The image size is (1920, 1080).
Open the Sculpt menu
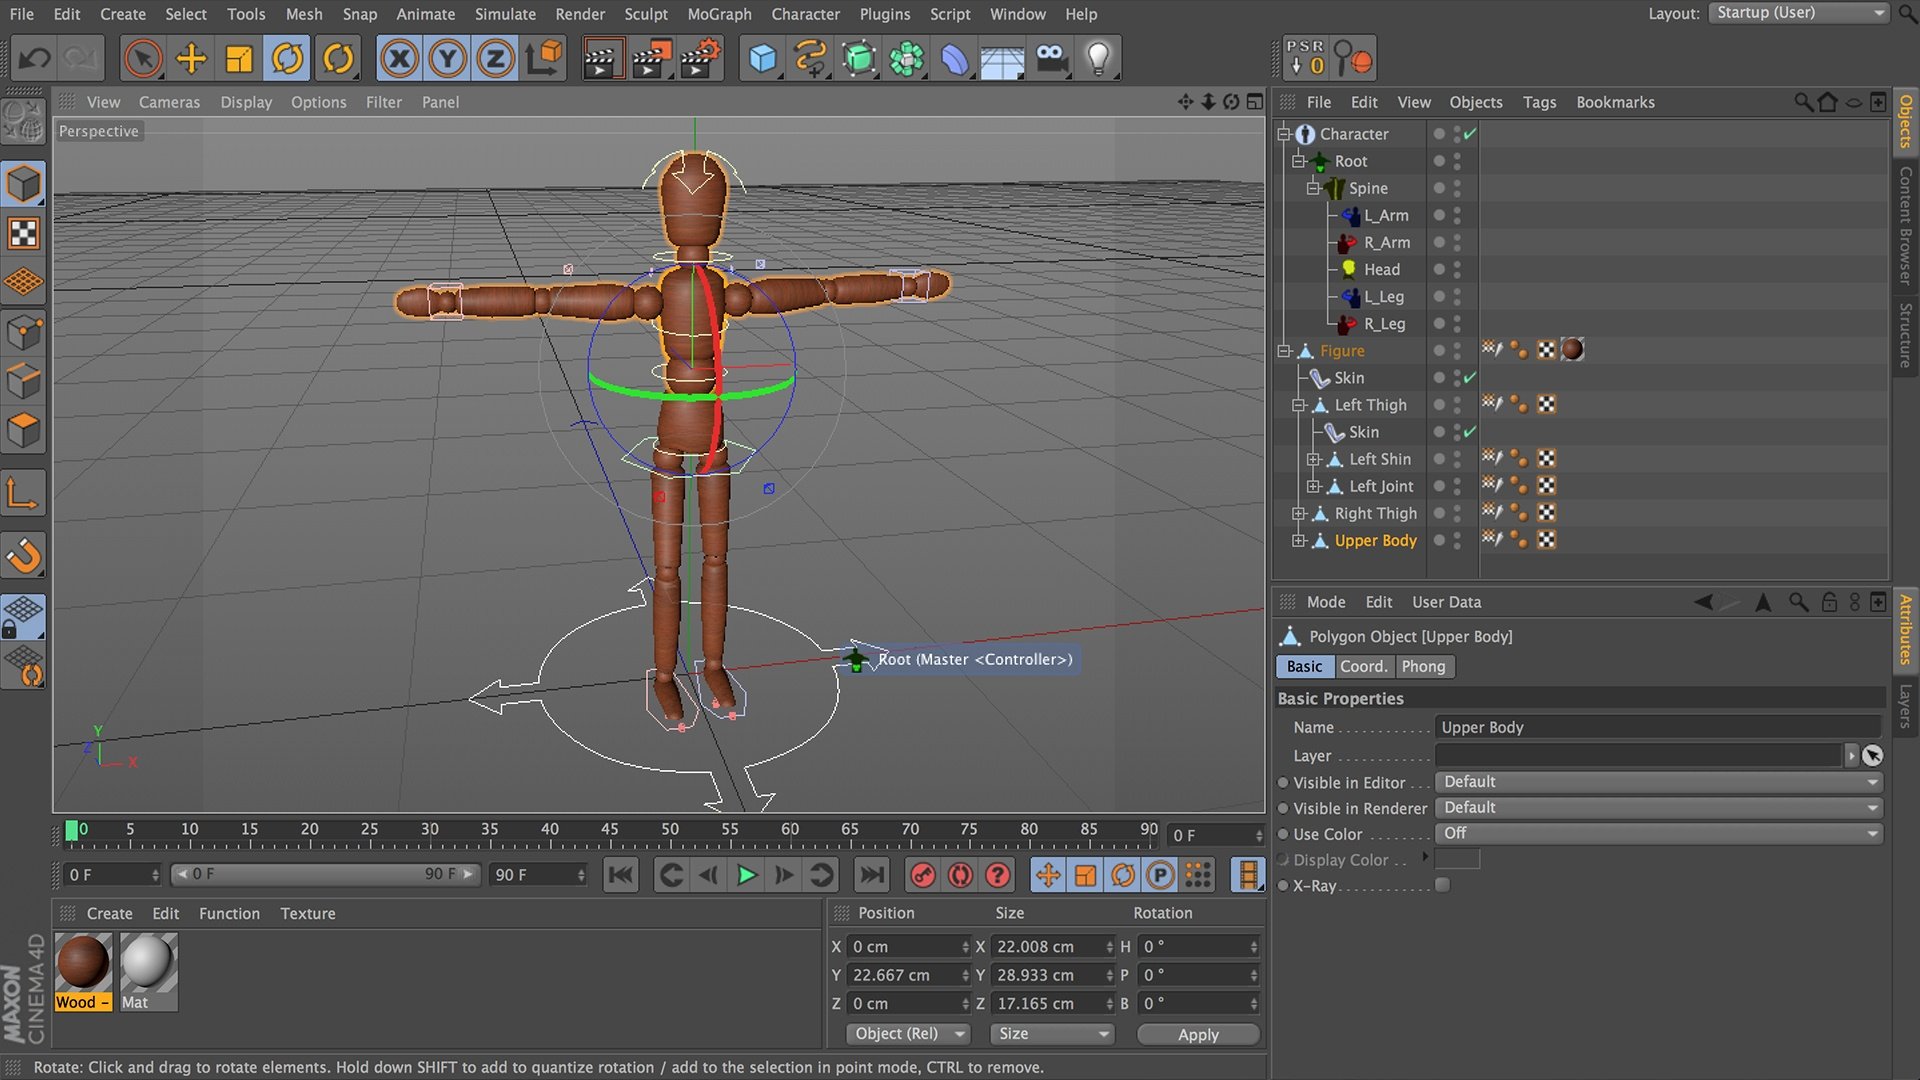point(646,14)
